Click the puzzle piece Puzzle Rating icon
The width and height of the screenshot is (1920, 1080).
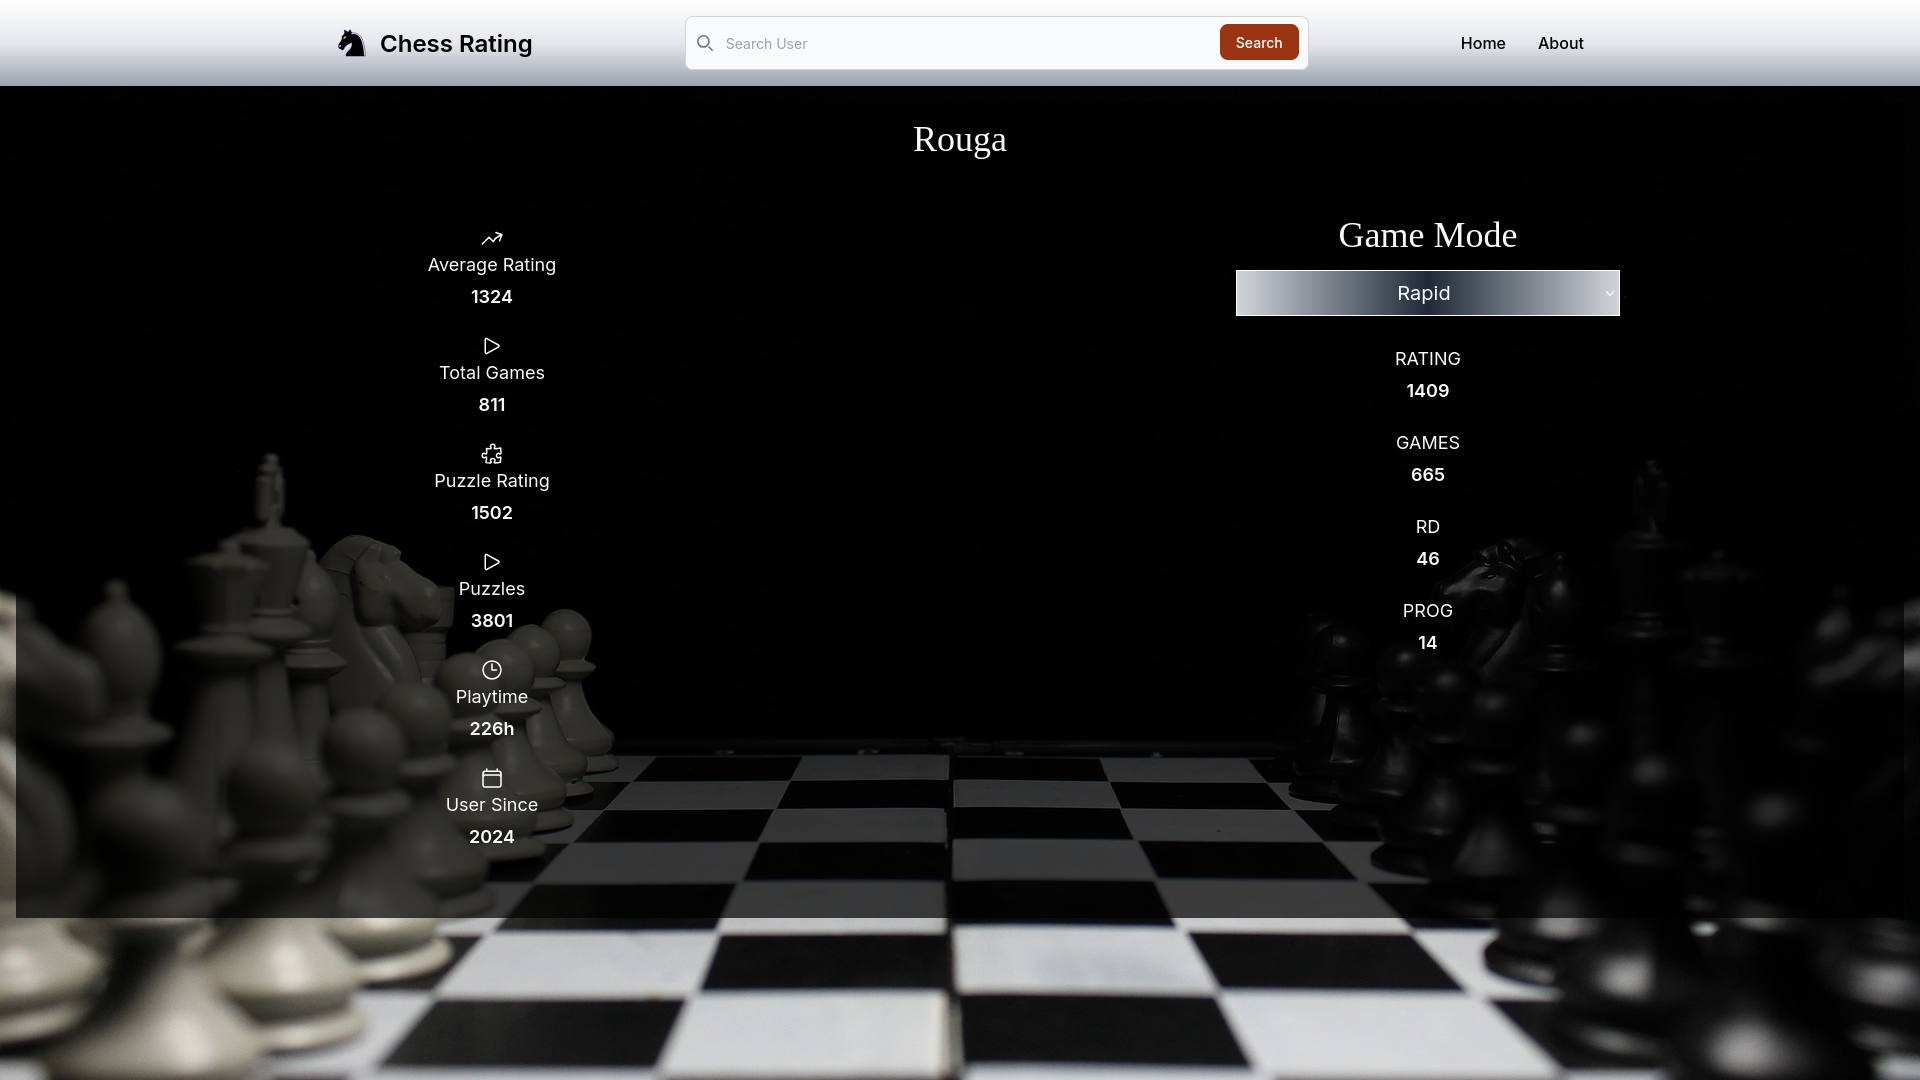(x=491, y=454)
